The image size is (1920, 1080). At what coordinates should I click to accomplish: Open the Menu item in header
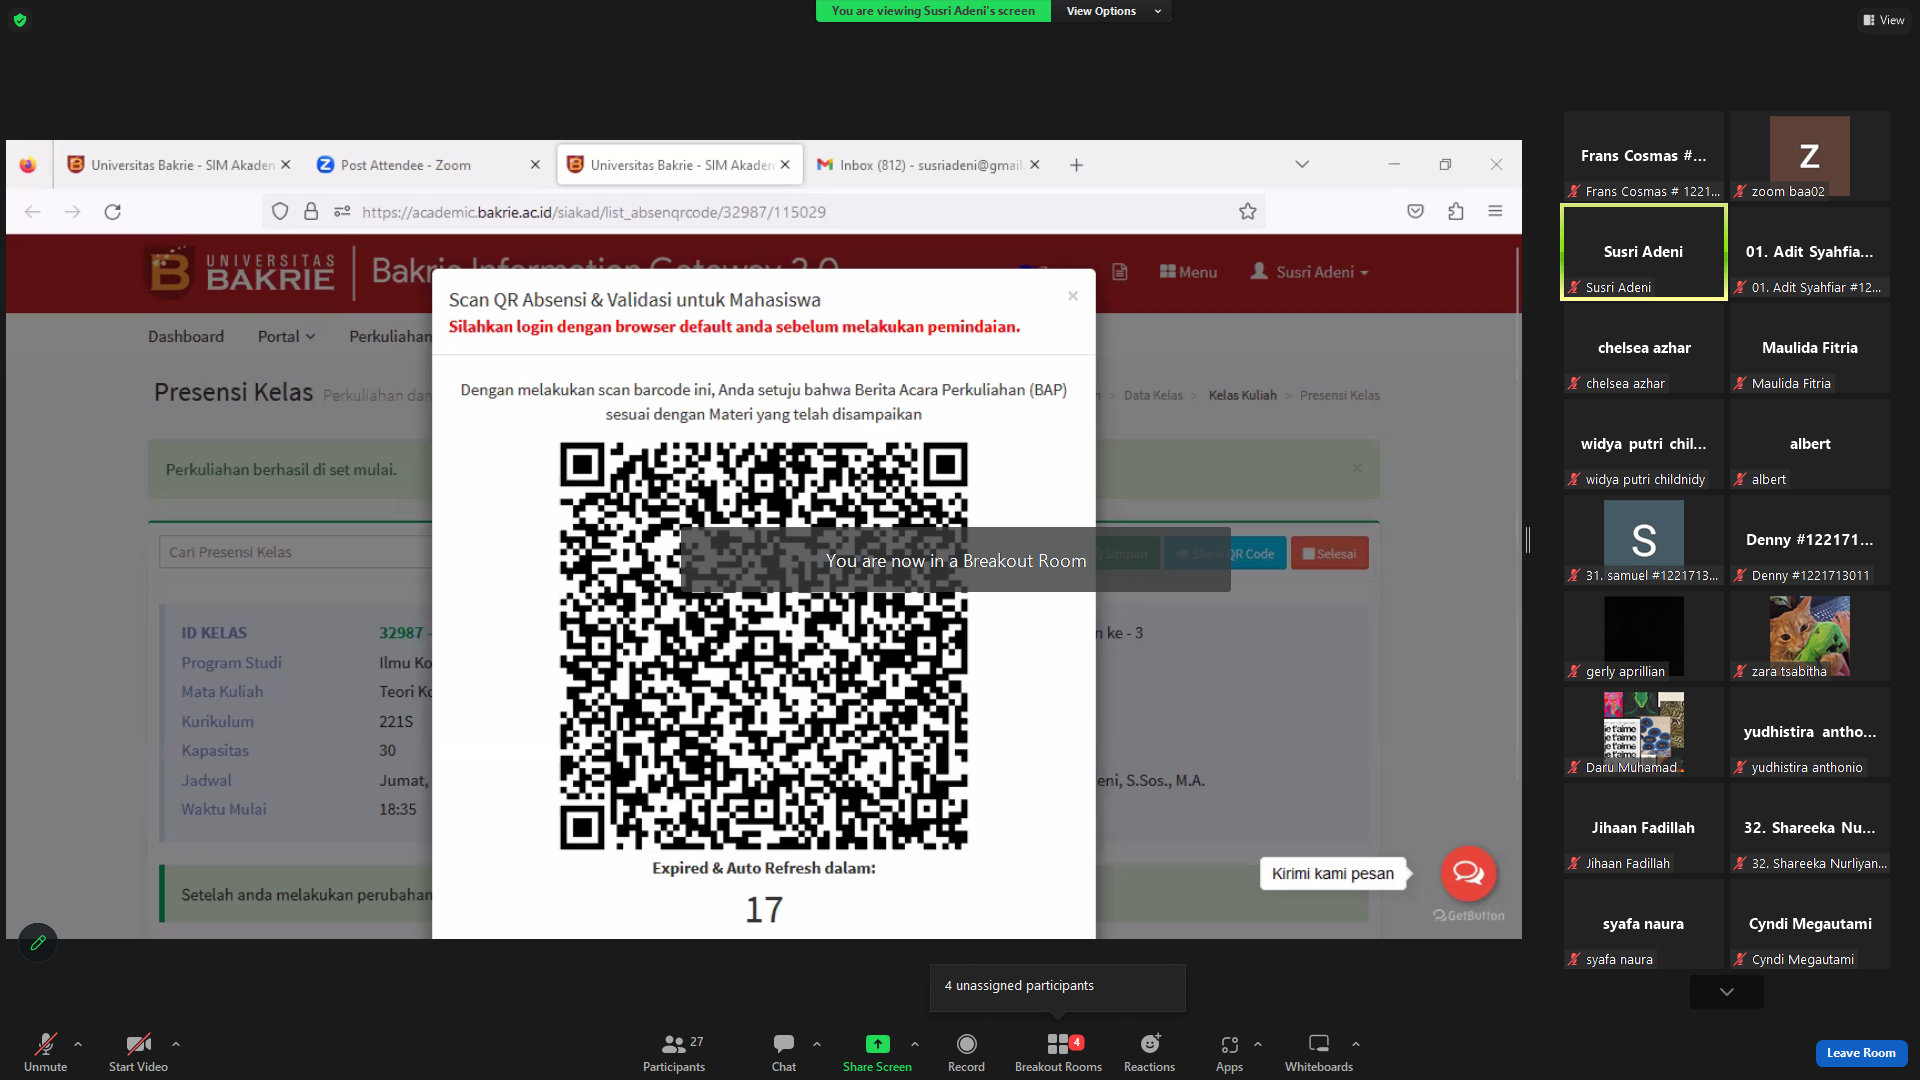pyautogui.click(x=1188, y=272)
